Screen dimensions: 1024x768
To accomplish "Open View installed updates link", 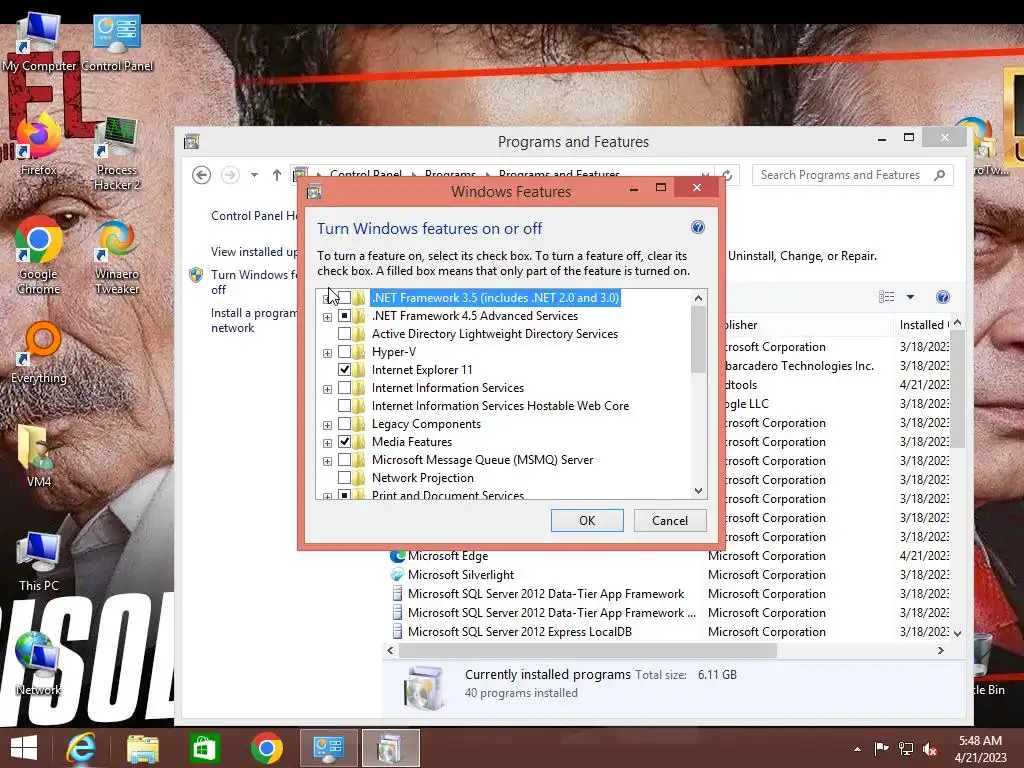I will coord(254,251).
